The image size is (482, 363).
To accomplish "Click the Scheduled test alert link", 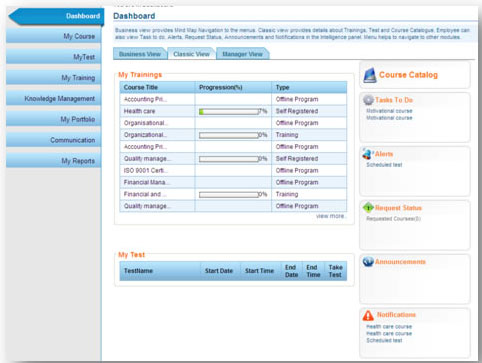I will pos(384,165).
